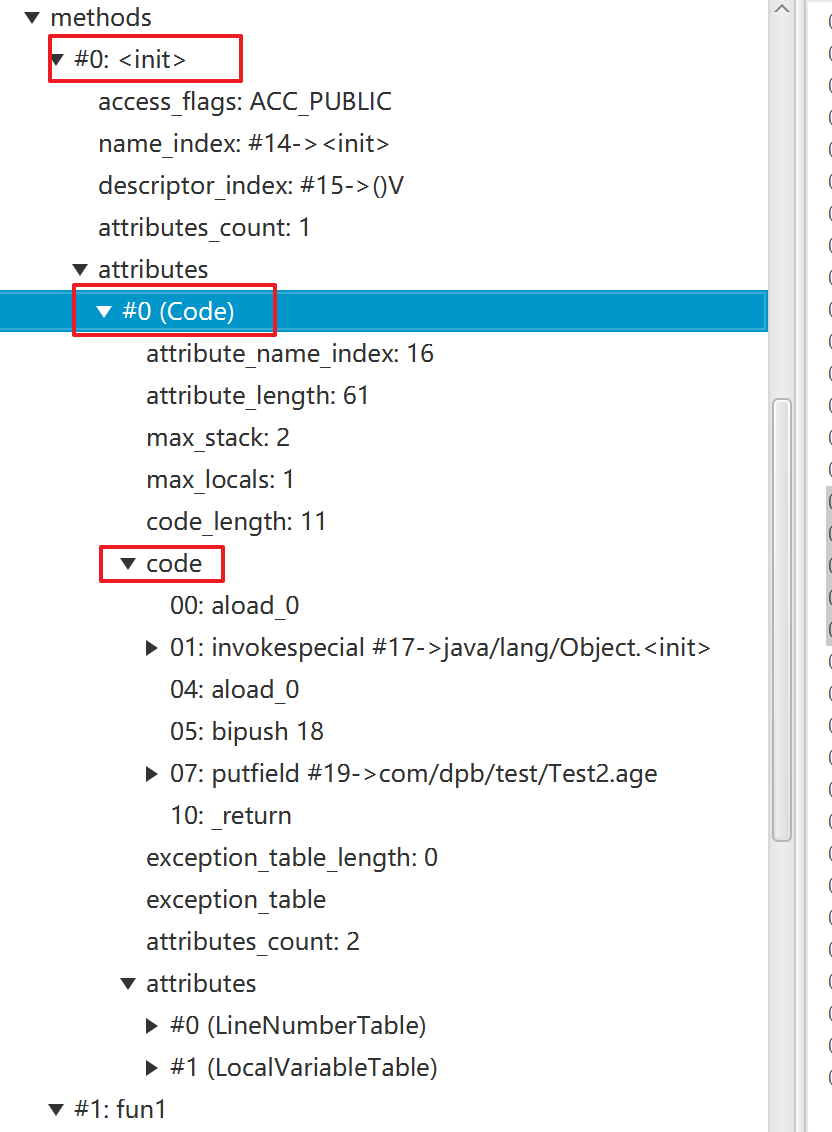Collapse the #1: fun1 method node

point(56,1110)
